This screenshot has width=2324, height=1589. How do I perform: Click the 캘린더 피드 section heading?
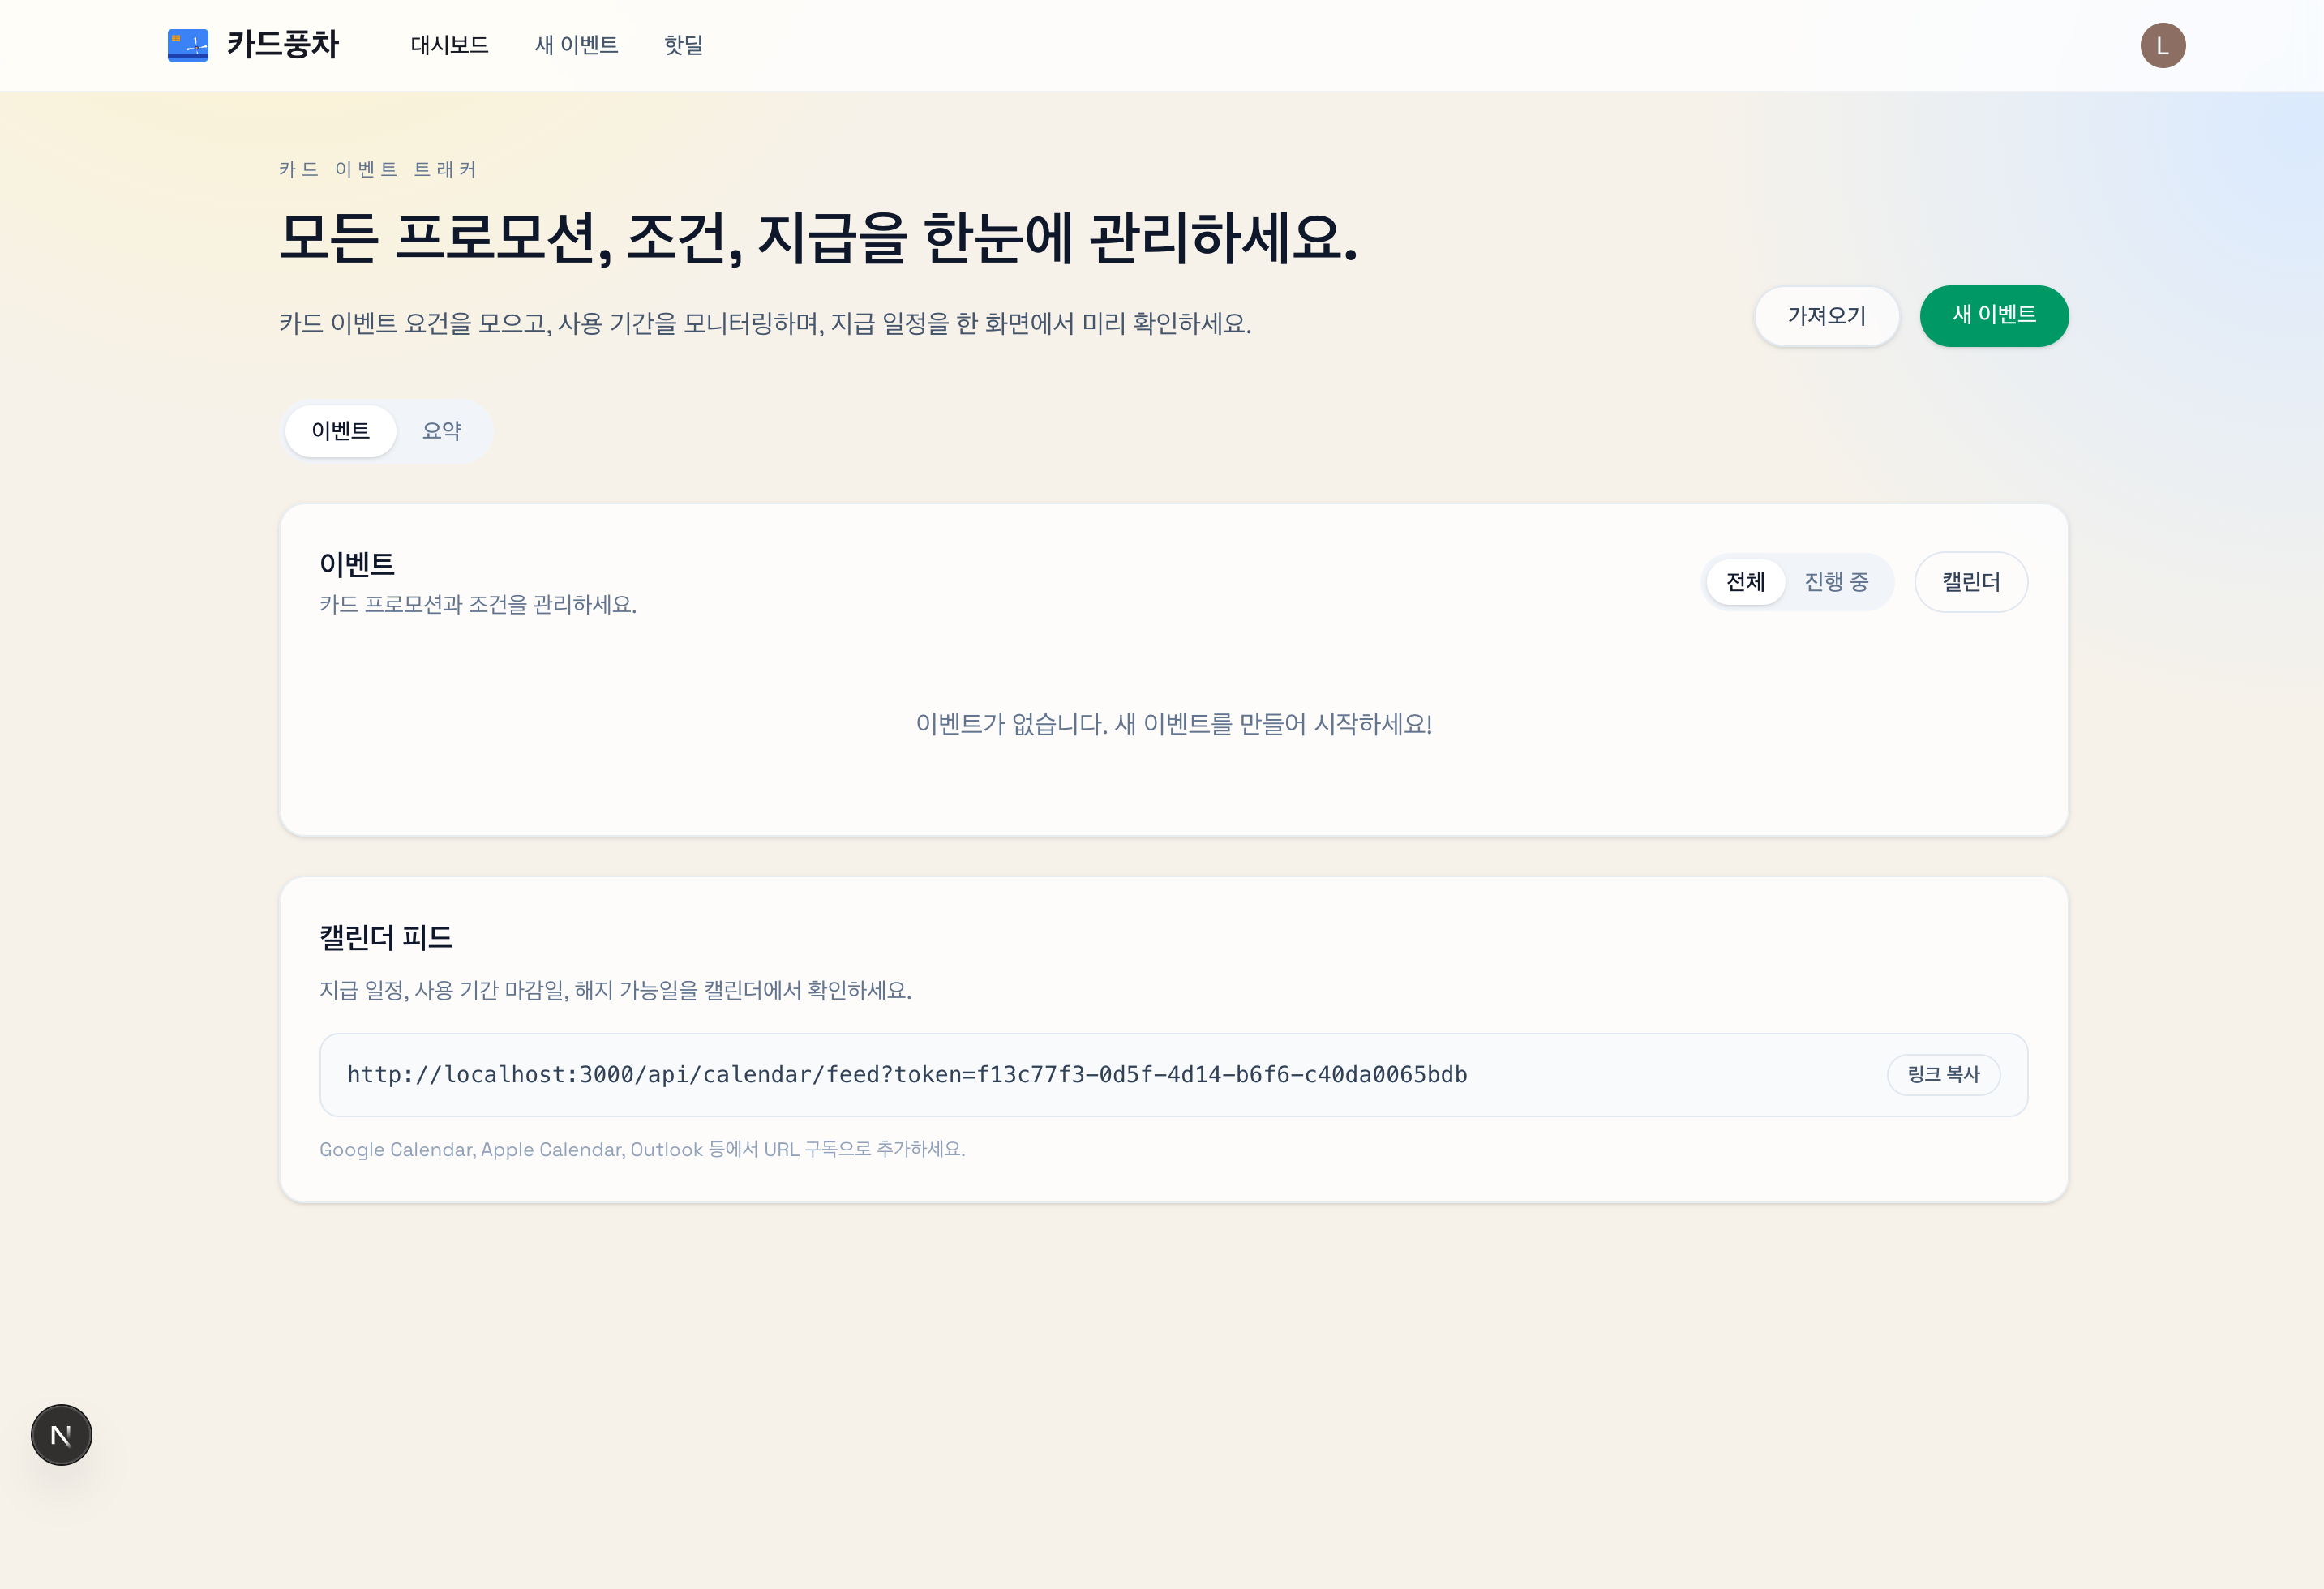[386, 938]
